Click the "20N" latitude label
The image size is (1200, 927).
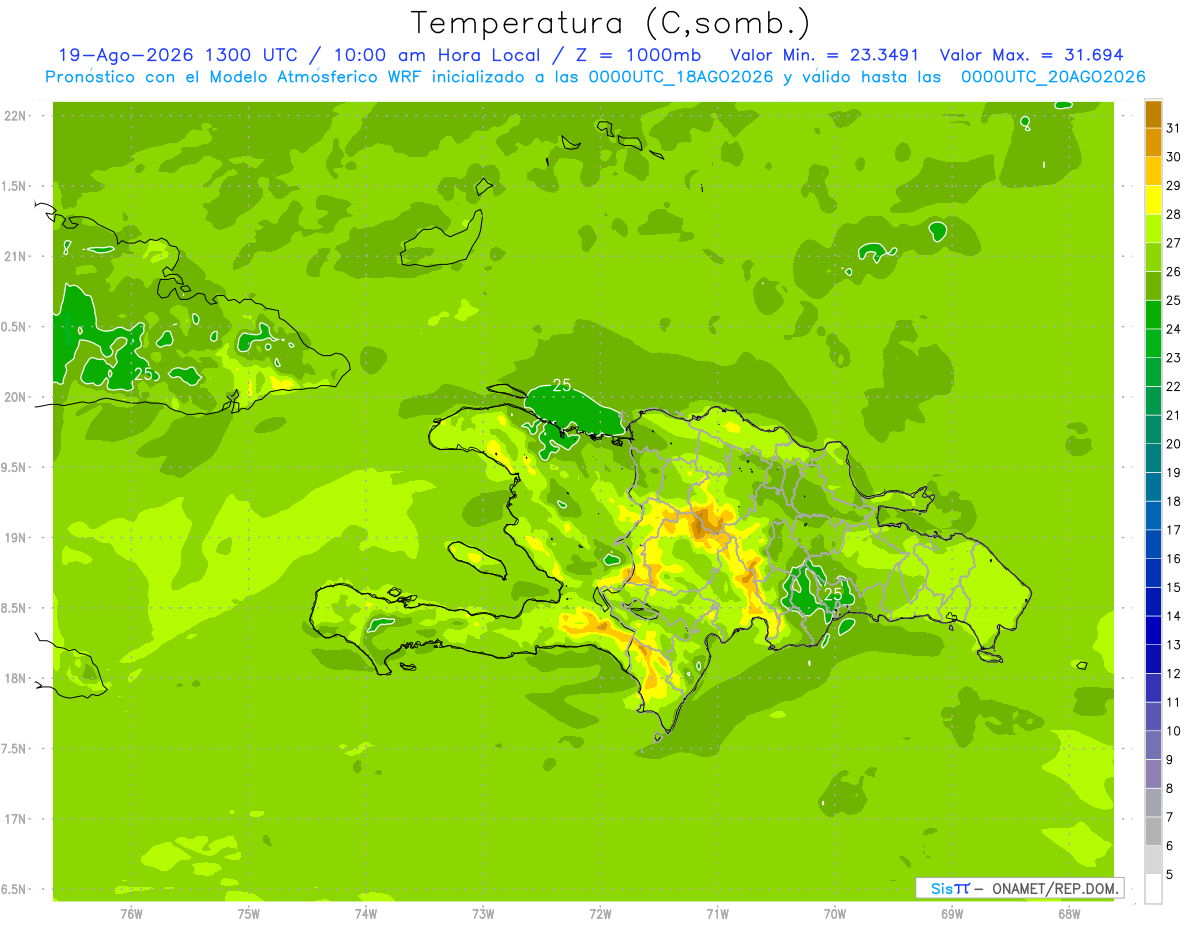[17, 397]
